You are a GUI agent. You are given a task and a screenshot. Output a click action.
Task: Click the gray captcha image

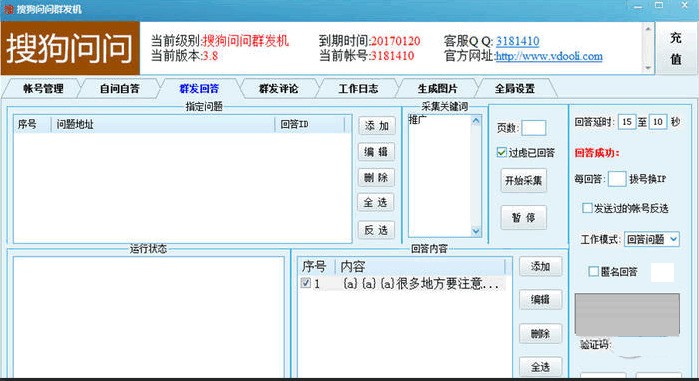click(627, 314)
